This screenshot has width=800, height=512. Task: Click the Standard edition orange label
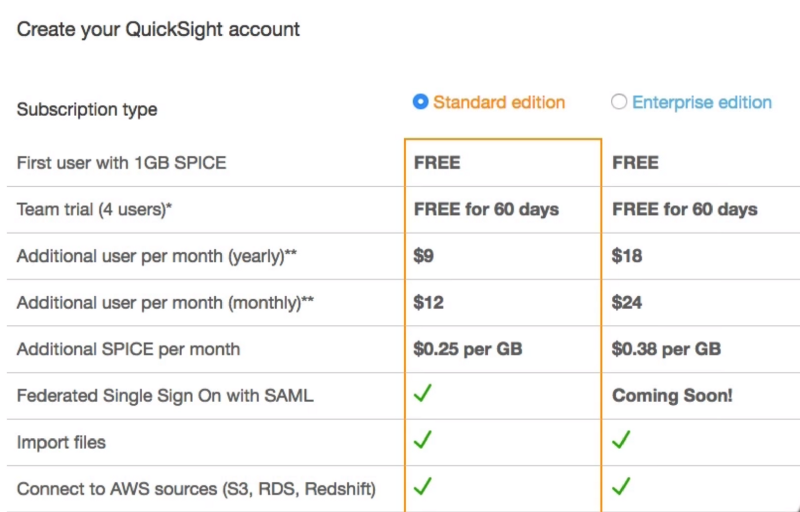coord(499,103)
